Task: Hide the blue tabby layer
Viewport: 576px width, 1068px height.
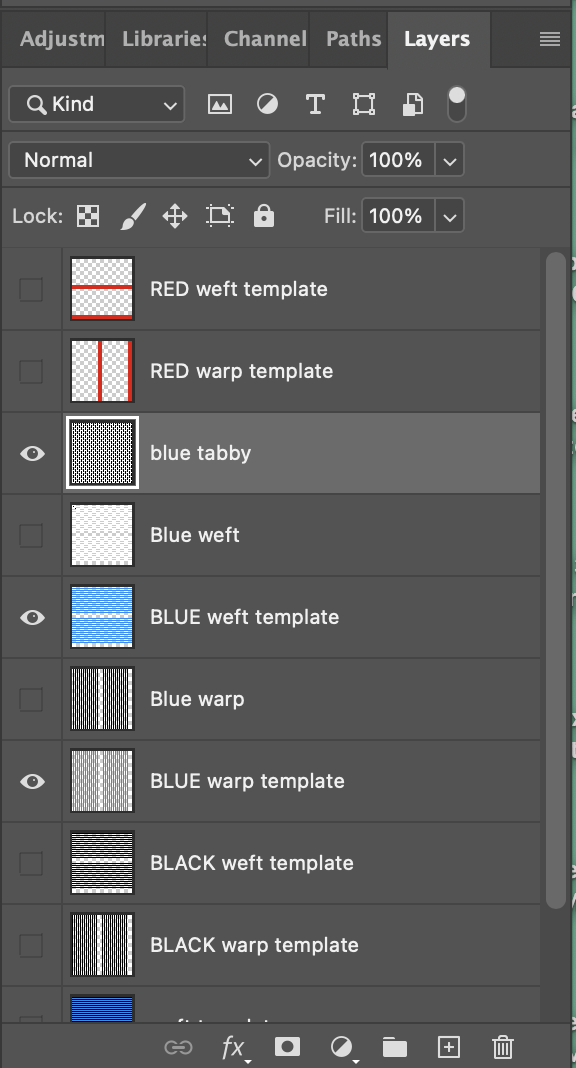Action: click(x=31, y=453)
